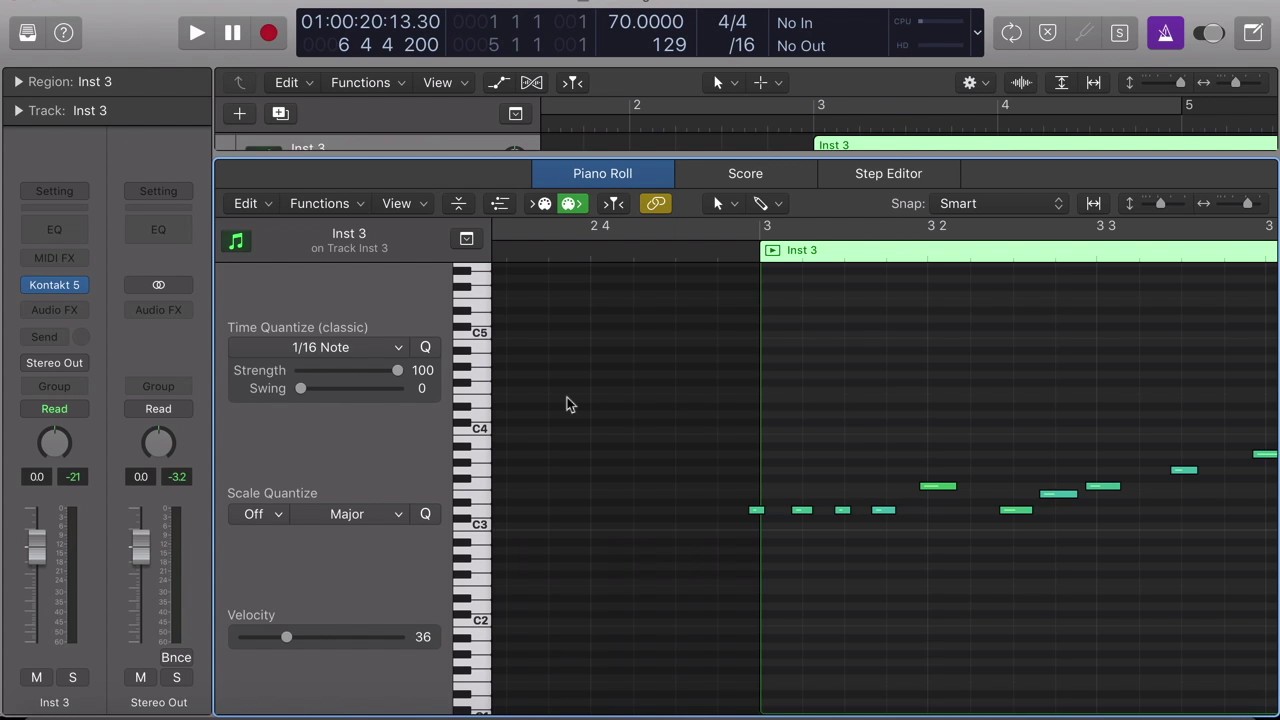Open the Library icon in control bar
The height and width of the screenshot is (720, 1280).
(x=28, y=33)
